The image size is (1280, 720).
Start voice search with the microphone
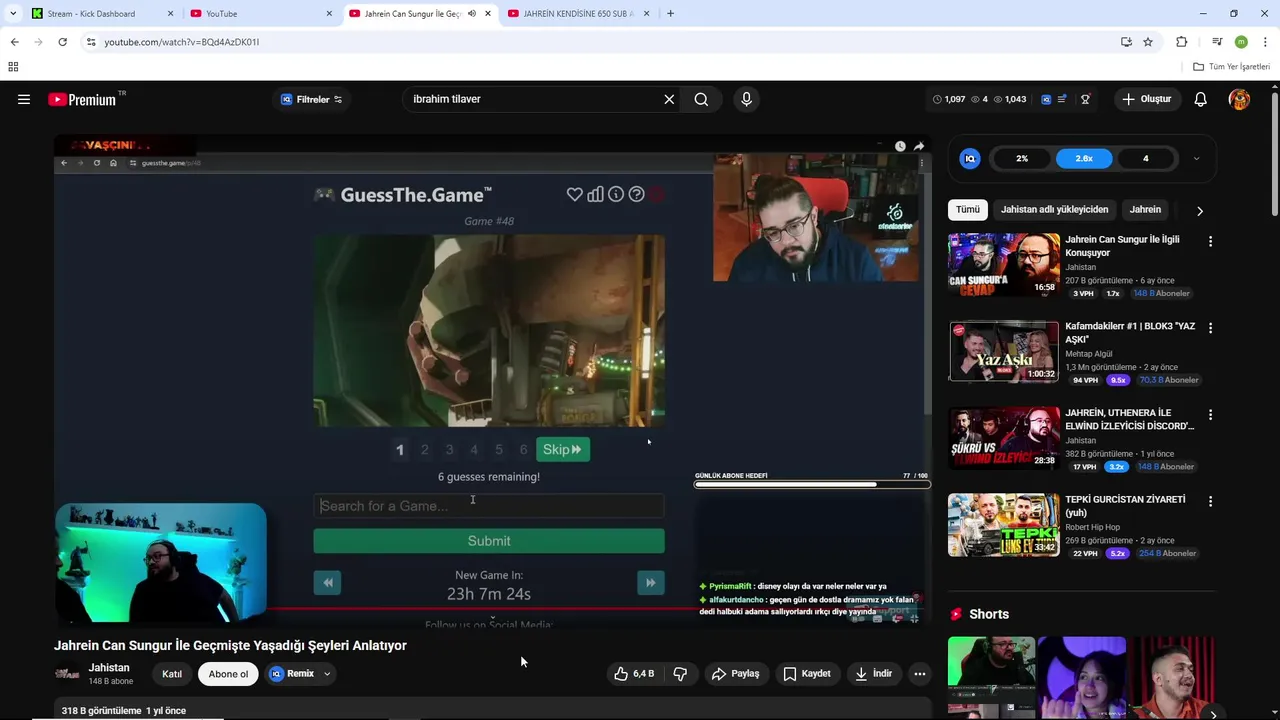[x=746, y=99]
